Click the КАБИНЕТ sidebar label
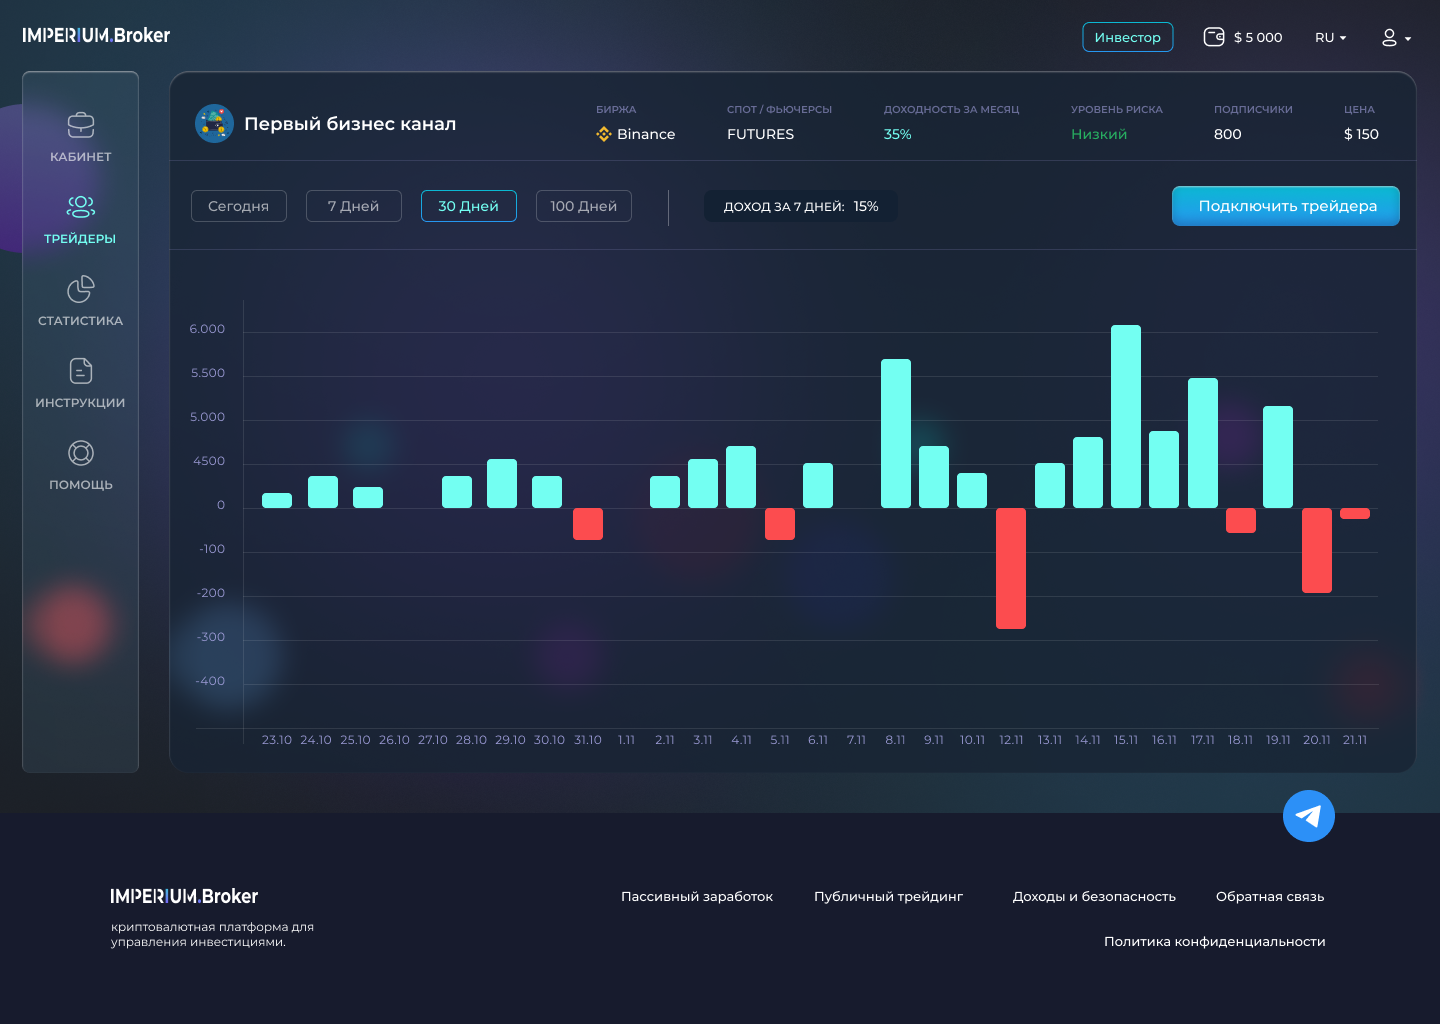Screen dimensions: 1440x1024 click(x=81, y=157)
